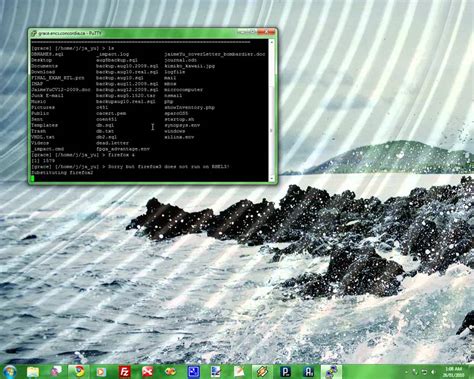Click 'startup.sh' in the listing

[179, 119]
